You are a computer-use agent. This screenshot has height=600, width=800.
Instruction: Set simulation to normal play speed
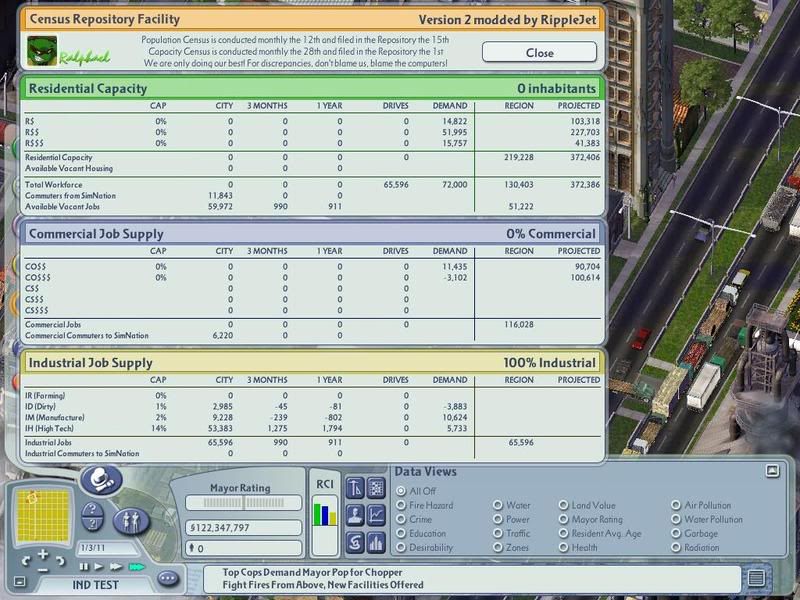point(99,567)
